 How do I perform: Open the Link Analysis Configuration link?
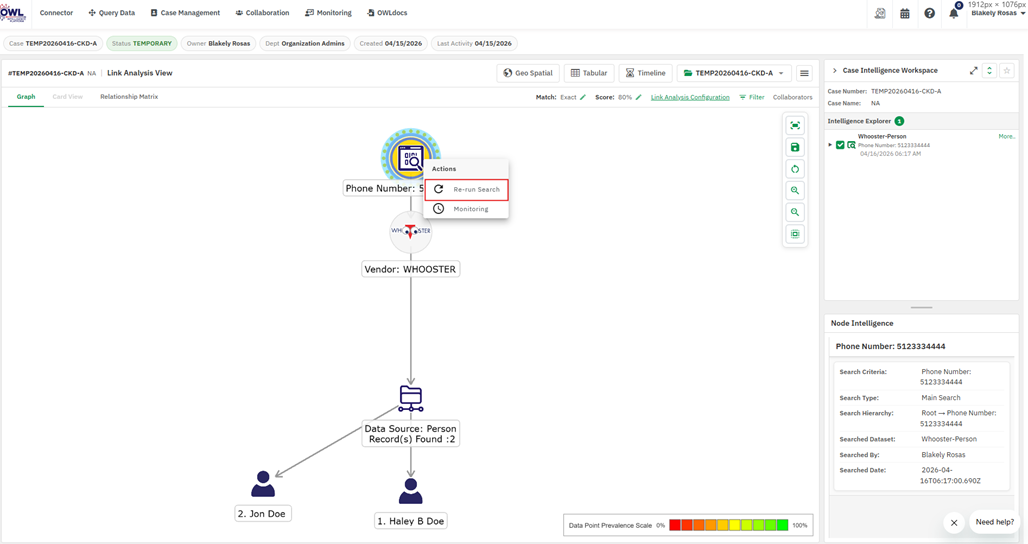pyautogui.click(x=690, y=97)
